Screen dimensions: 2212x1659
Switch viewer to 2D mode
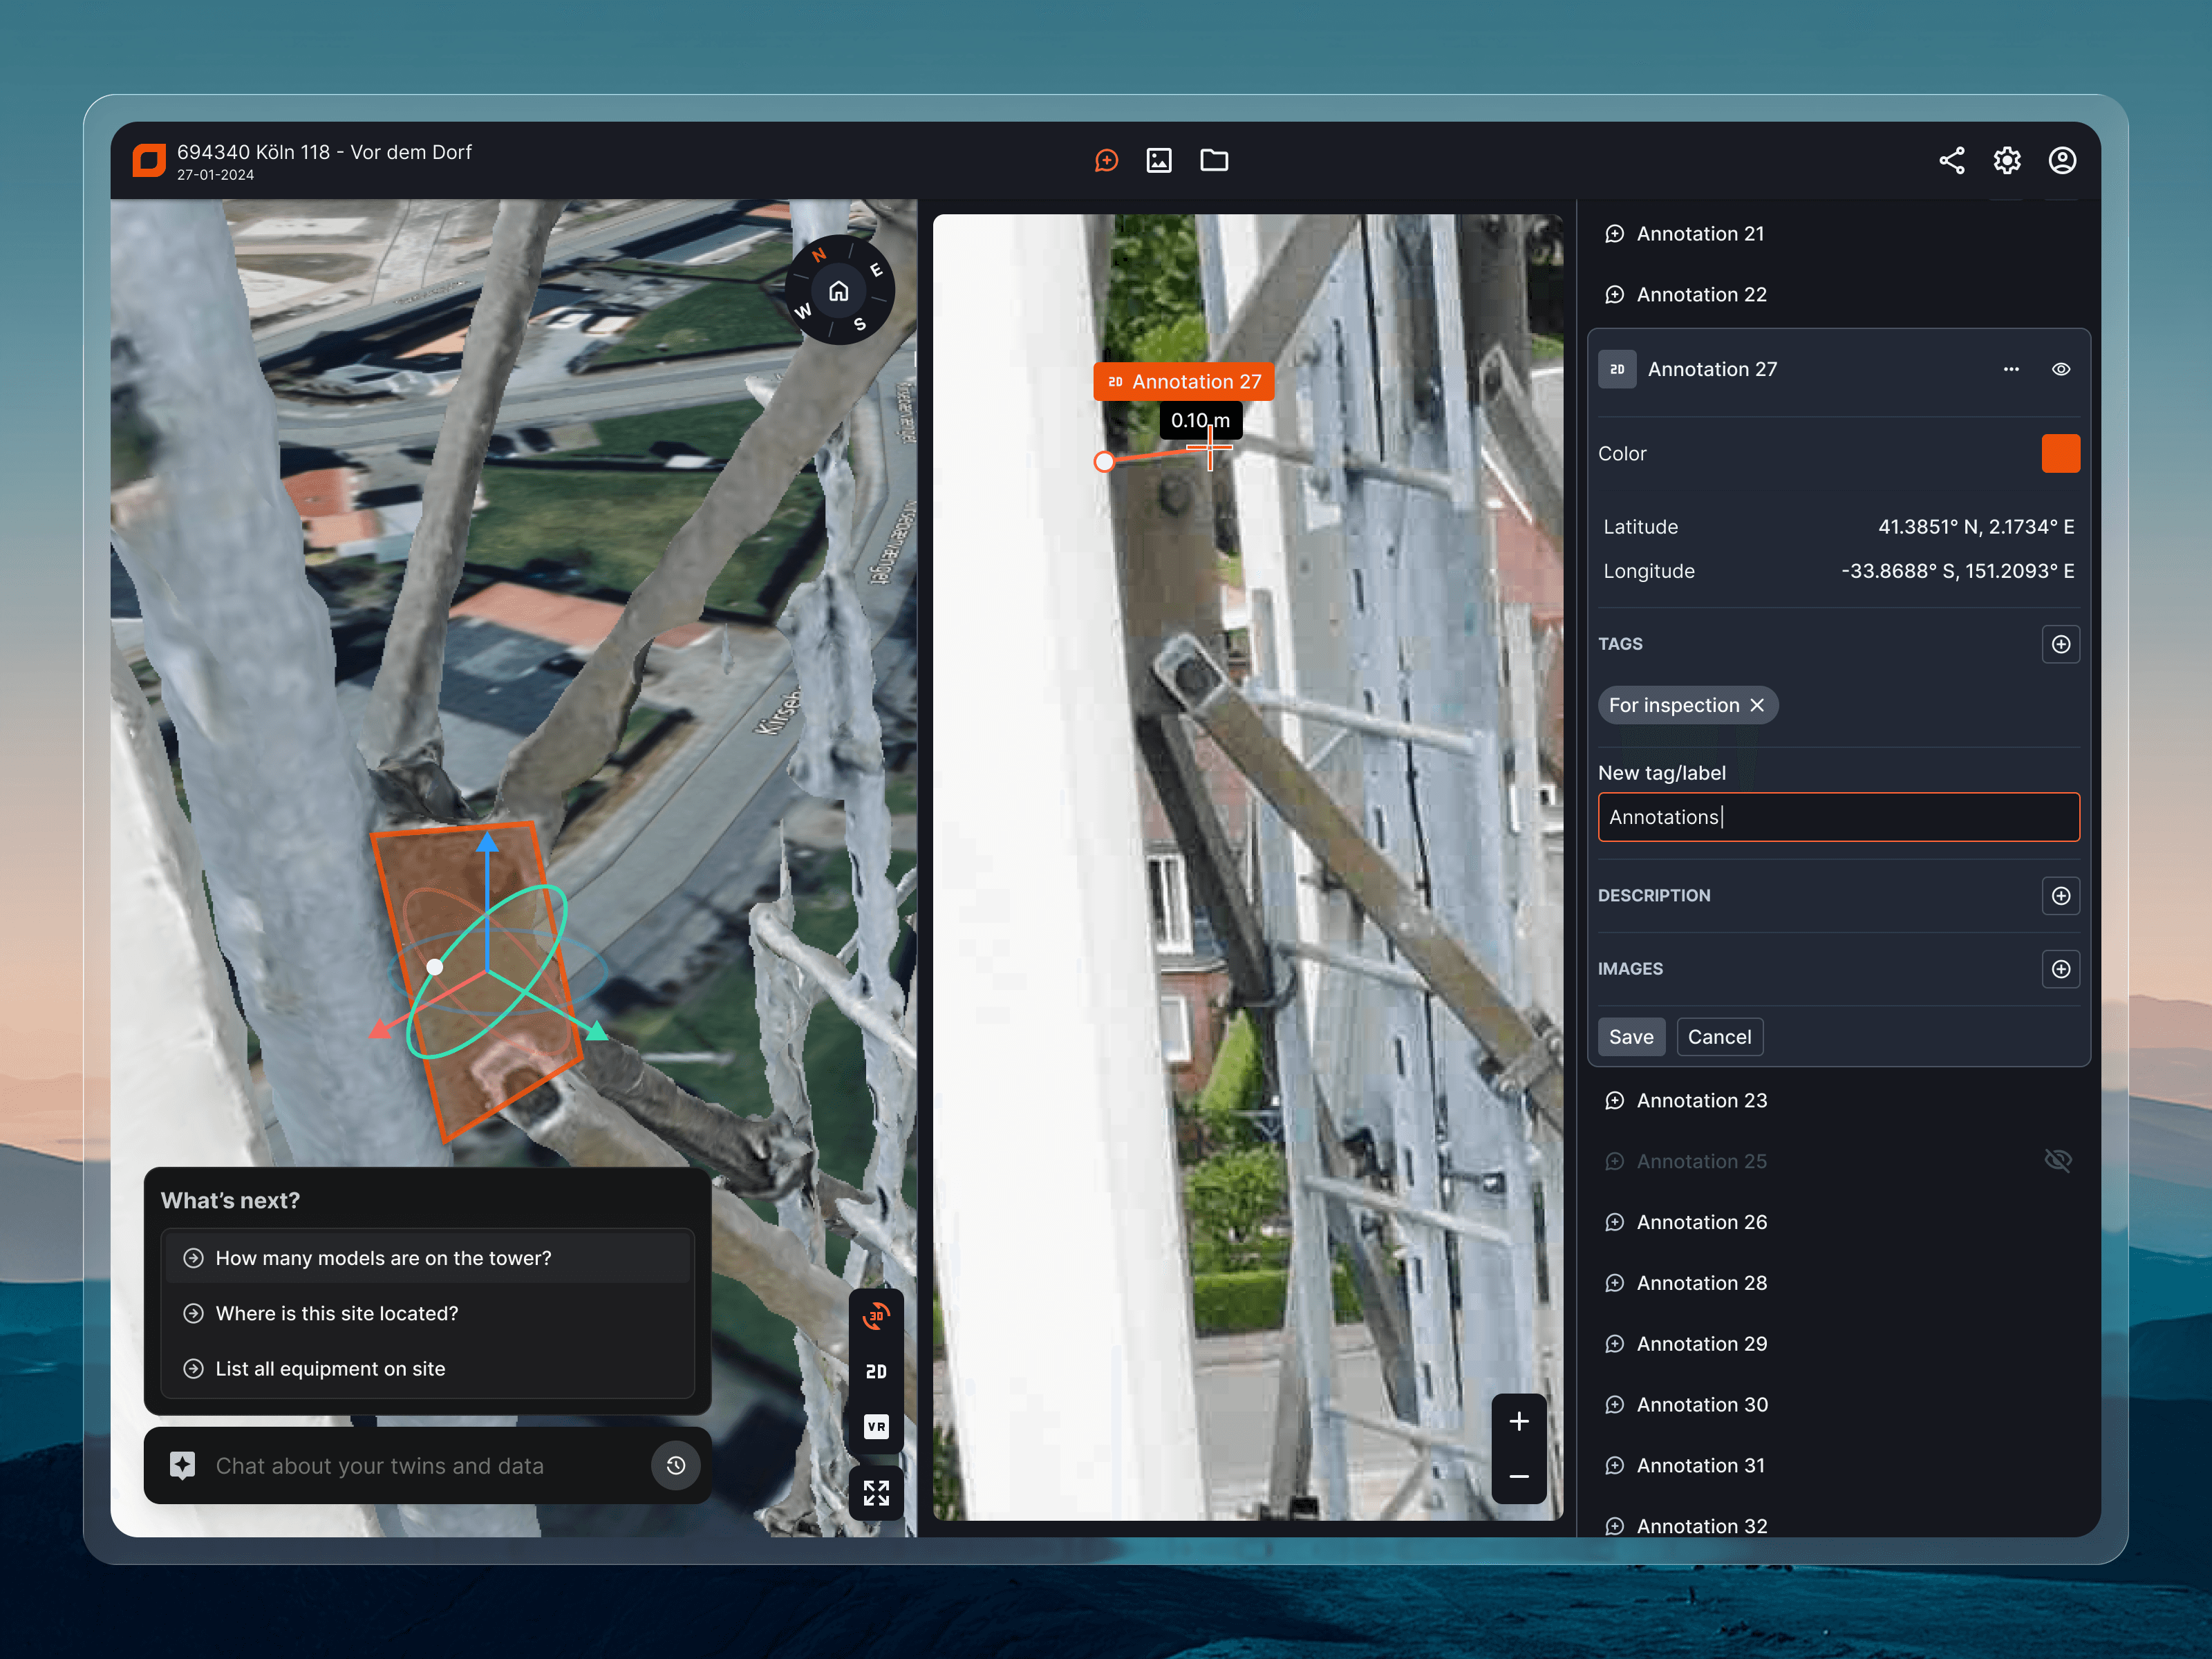pos(876,1371)
